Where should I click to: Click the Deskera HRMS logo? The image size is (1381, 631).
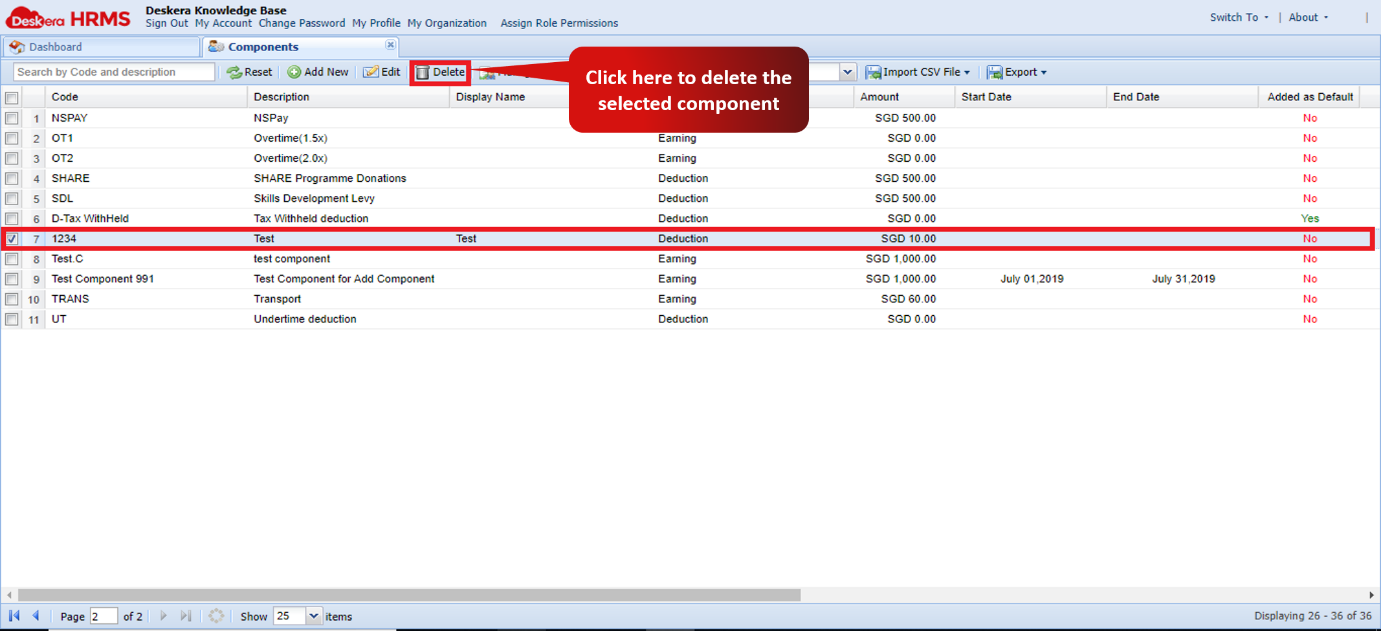68,18
